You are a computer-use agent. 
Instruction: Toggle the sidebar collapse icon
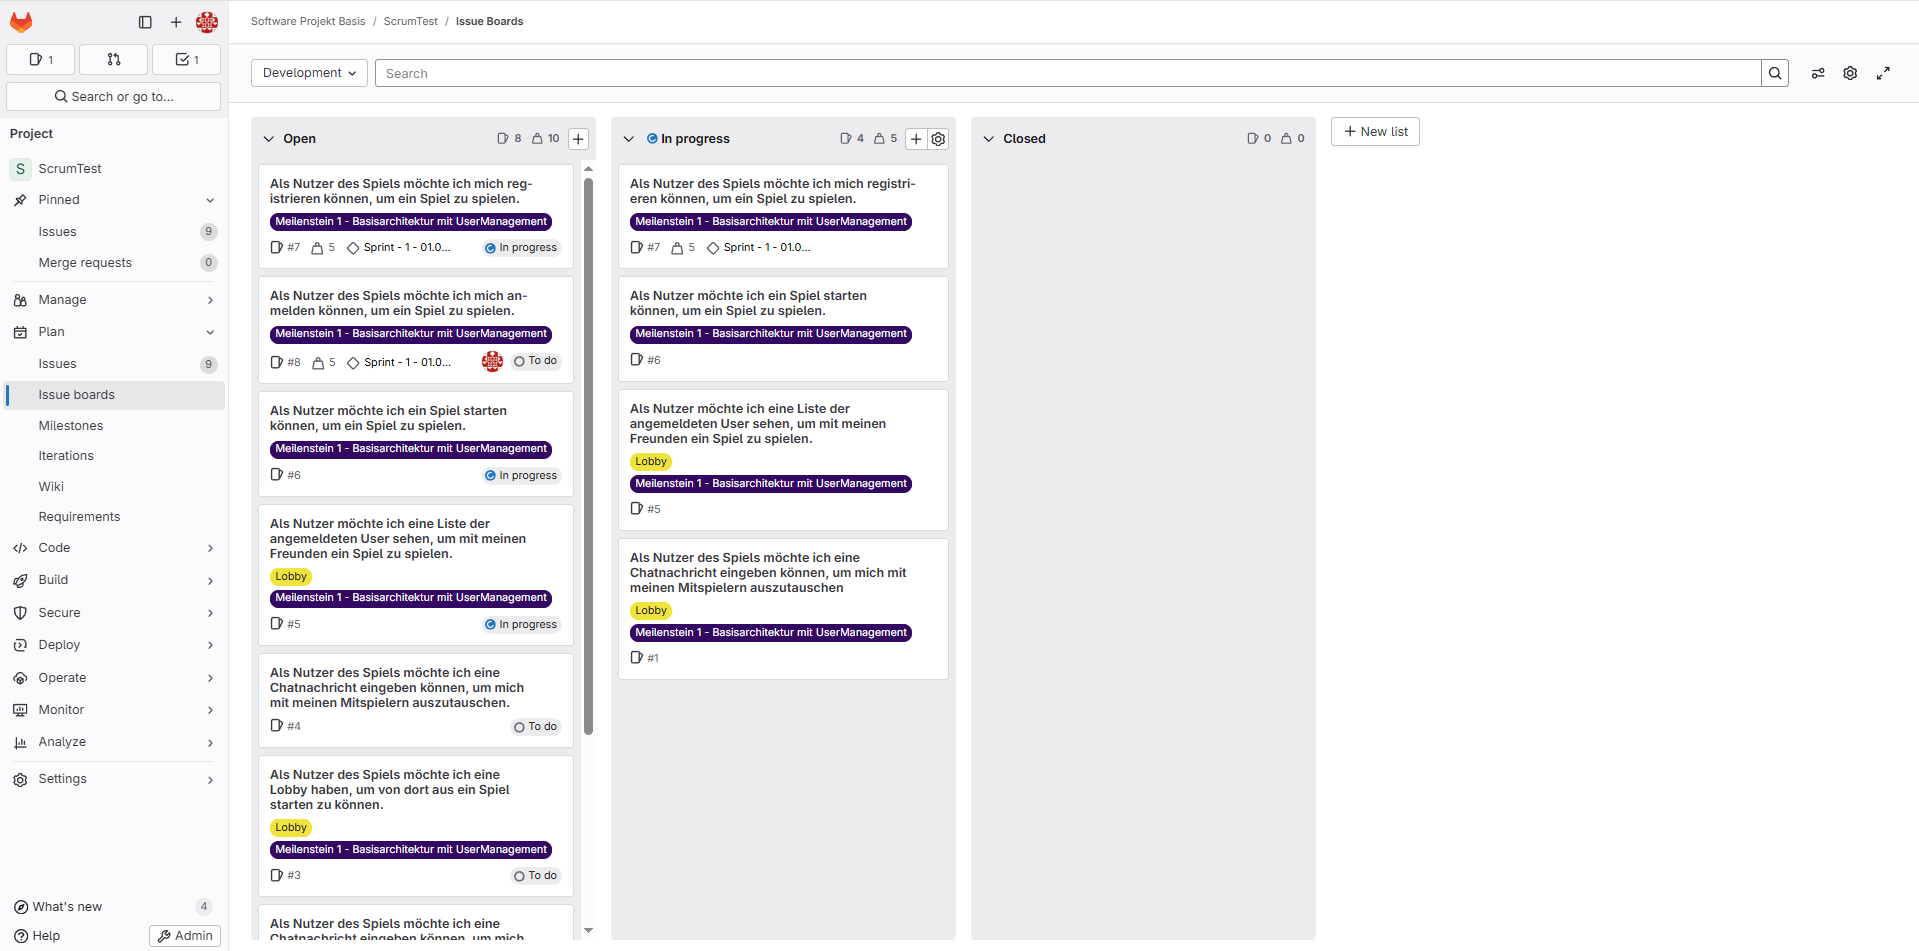(x=145, y=22)
